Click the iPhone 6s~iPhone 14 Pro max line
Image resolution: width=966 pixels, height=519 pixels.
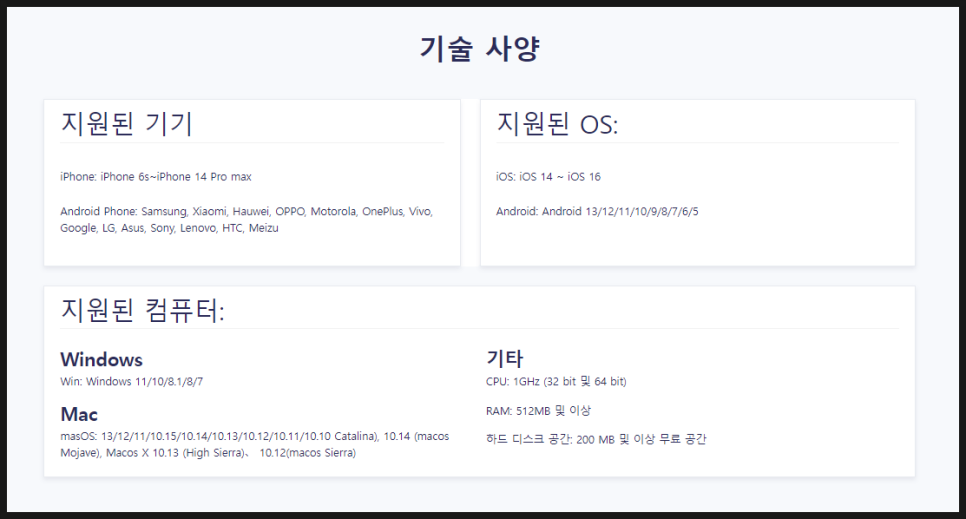click(156, 177)
